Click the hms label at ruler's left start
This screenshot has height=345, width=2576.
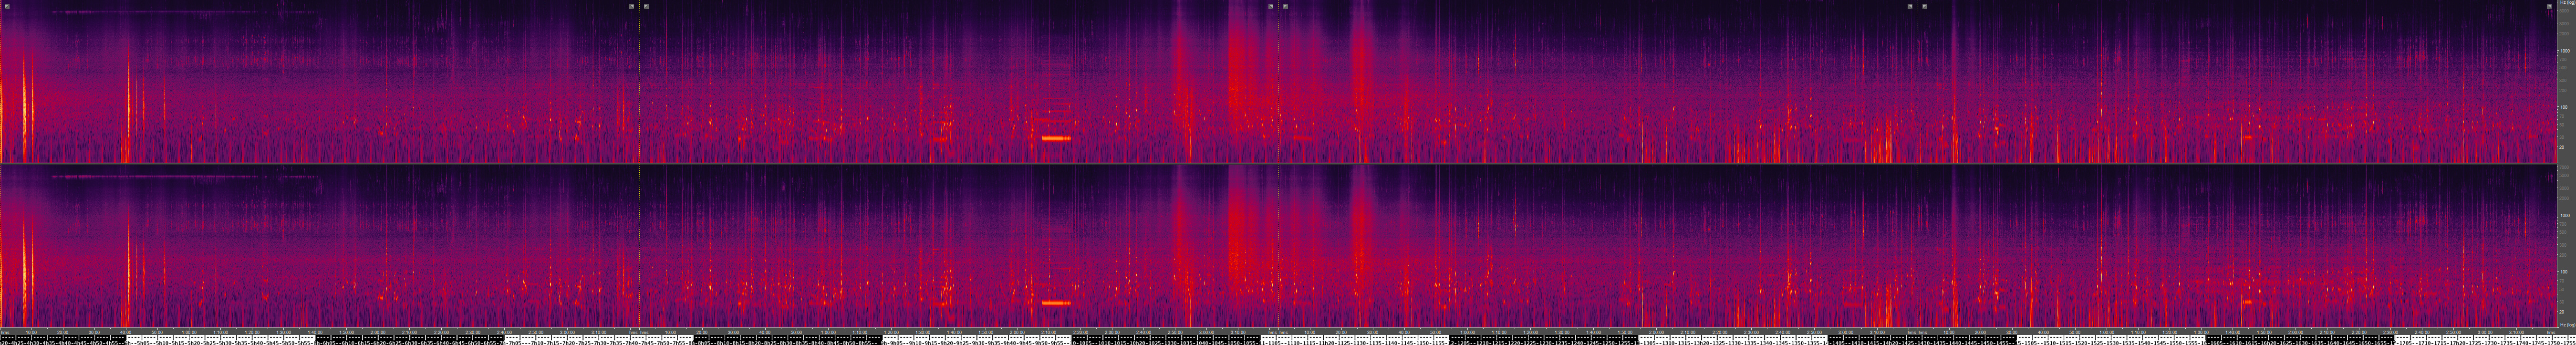pos(5,332)
